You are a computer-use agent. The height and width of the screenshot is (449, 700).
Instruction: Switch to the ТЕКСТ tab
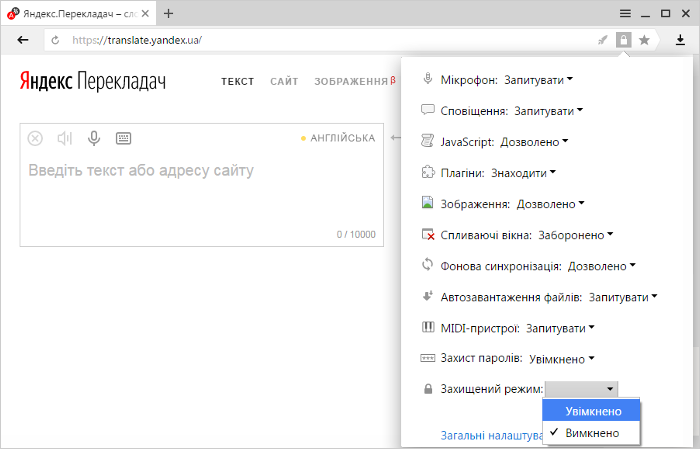[x=238, y=82]
